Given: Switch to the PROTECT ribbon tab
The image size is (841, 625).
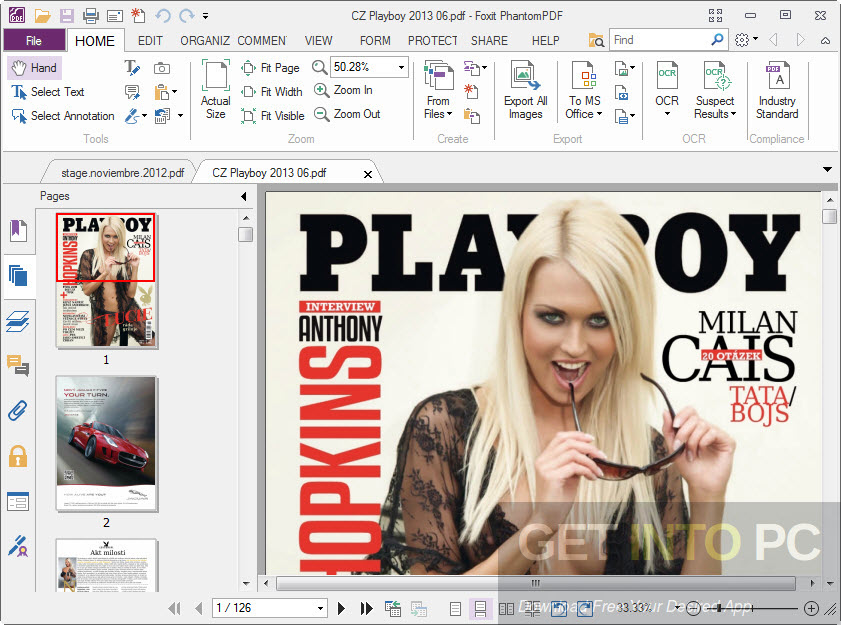Looking at the screenshot, I should 432,41.
